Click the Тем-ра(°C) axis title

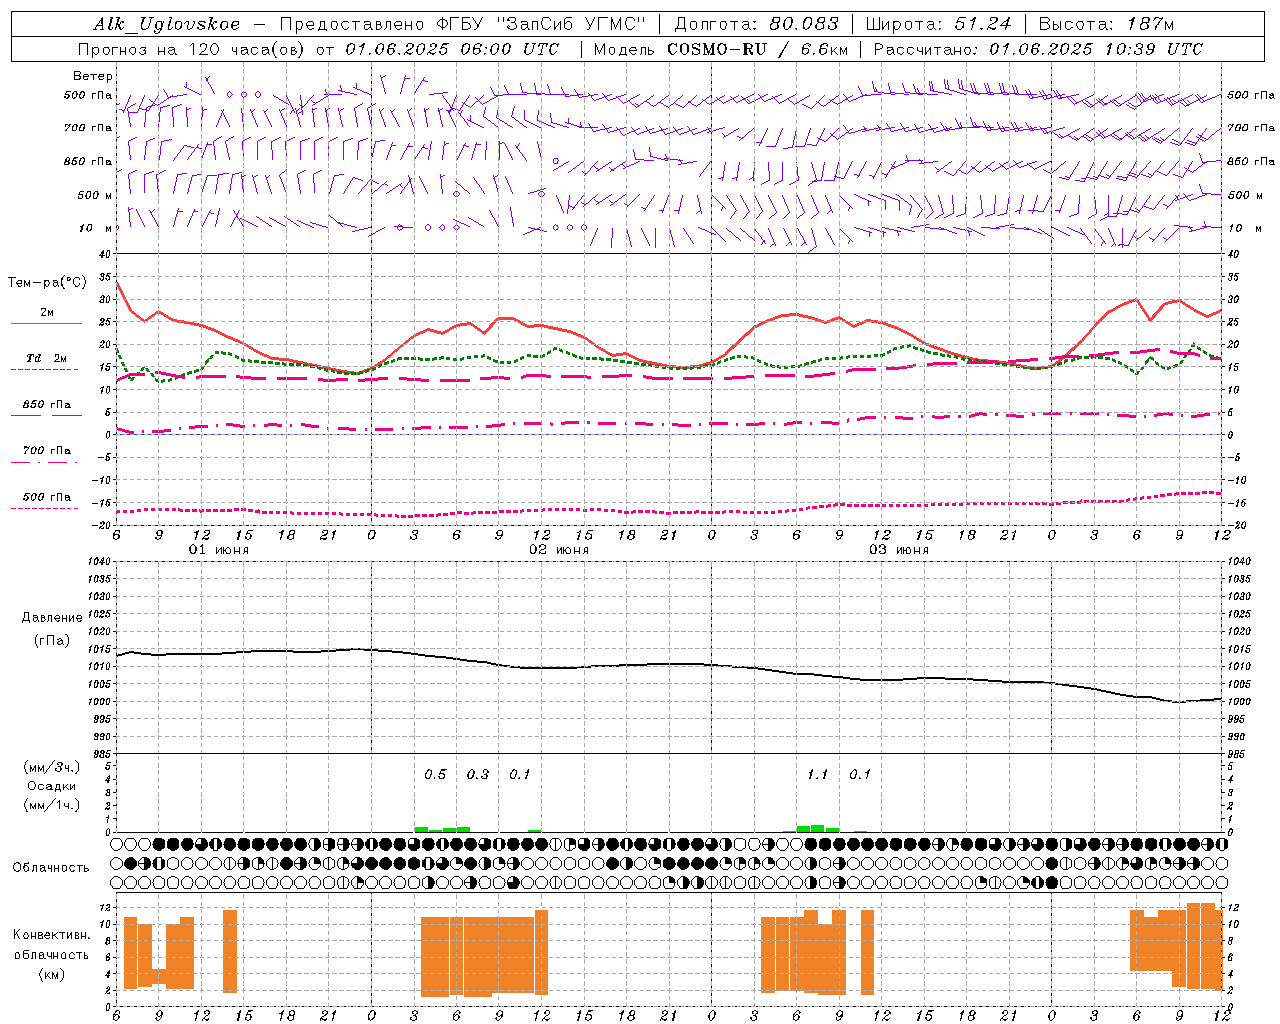coord(47,283)
